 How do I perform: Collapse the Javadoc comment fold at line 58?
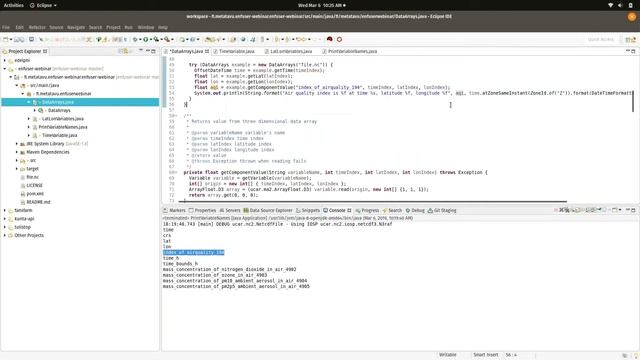click(x=176, y=116)
